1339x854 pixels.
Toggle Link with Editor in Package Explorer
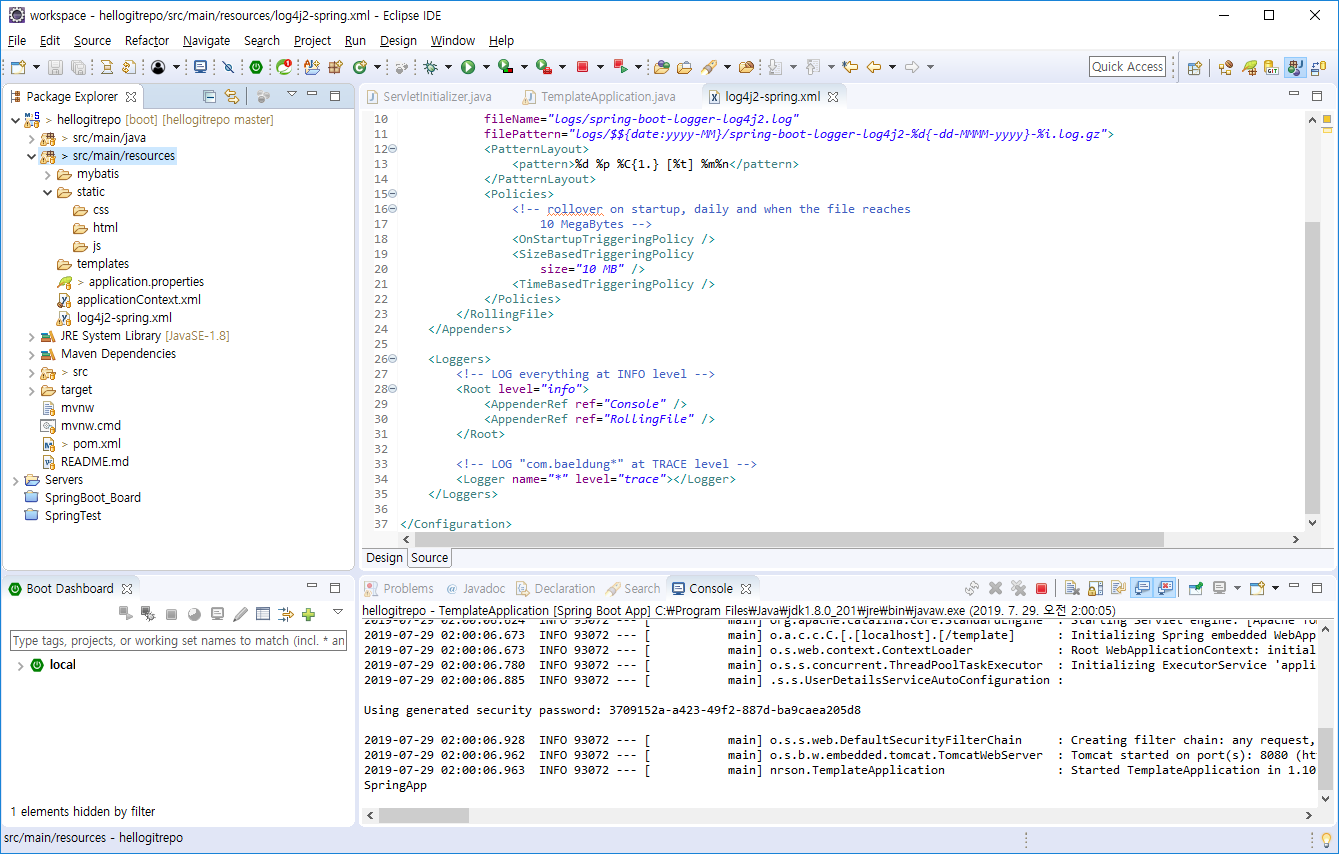[232, 96]
